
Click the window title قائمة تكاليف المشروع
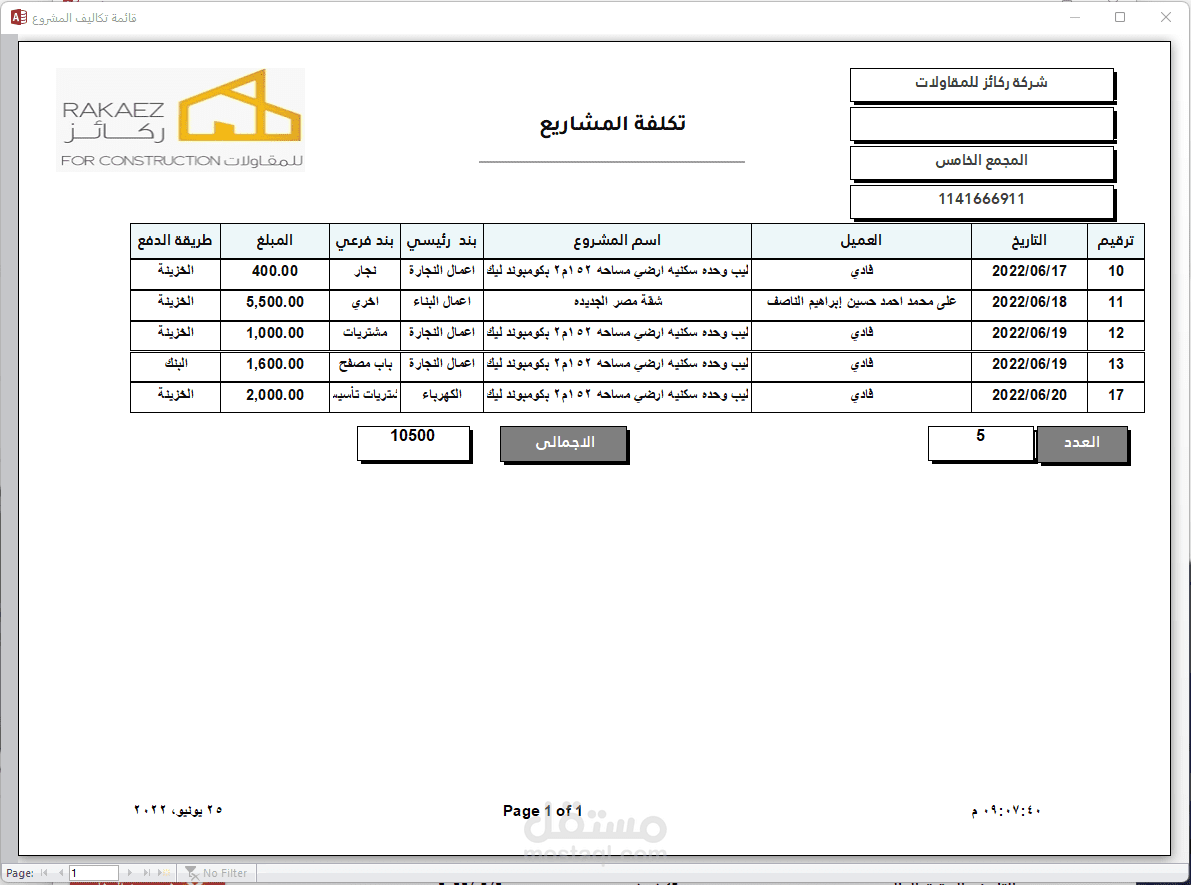point(84,17)
